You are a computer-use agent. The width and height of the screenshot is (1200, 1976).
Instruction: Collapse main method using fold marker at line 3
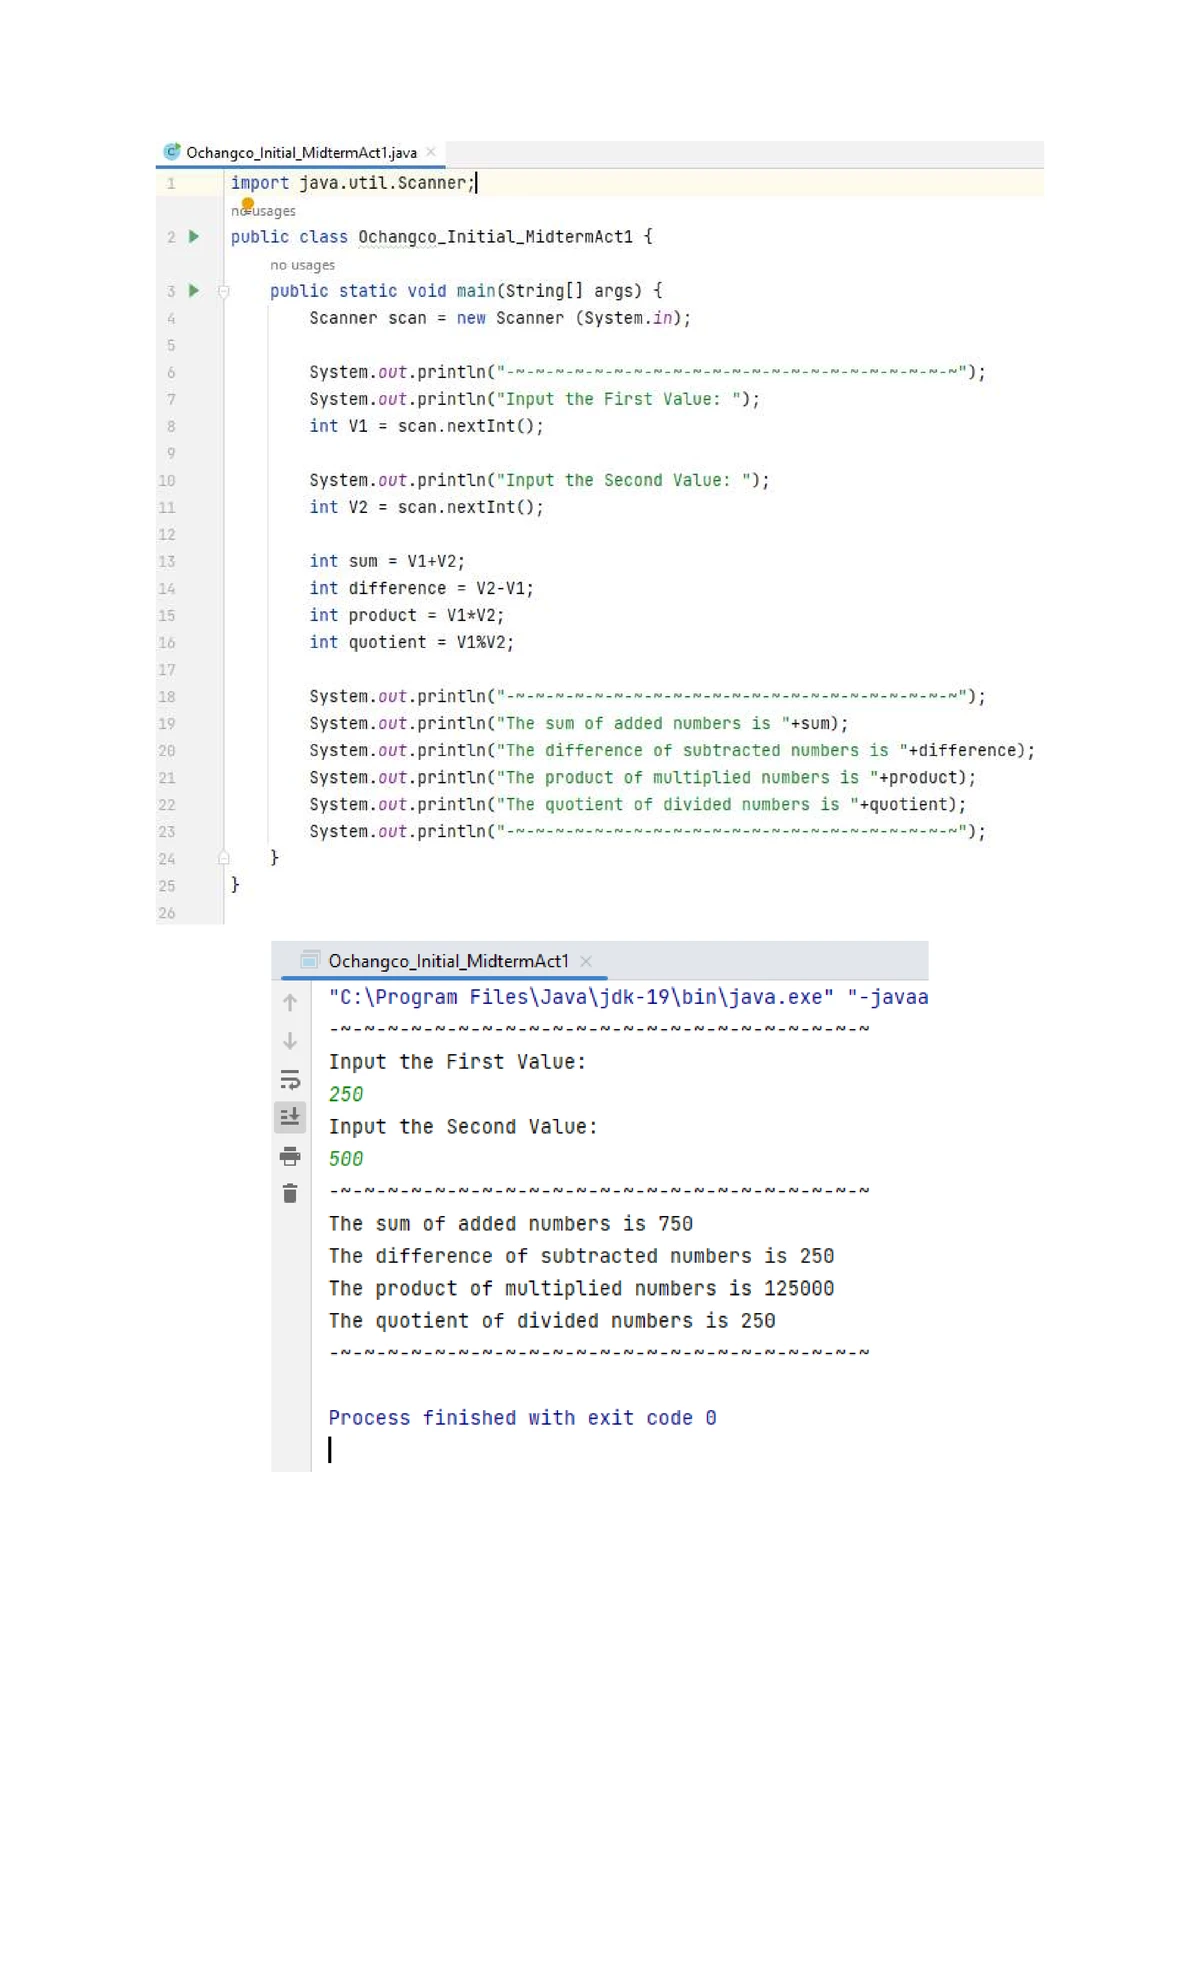(224, 291)
